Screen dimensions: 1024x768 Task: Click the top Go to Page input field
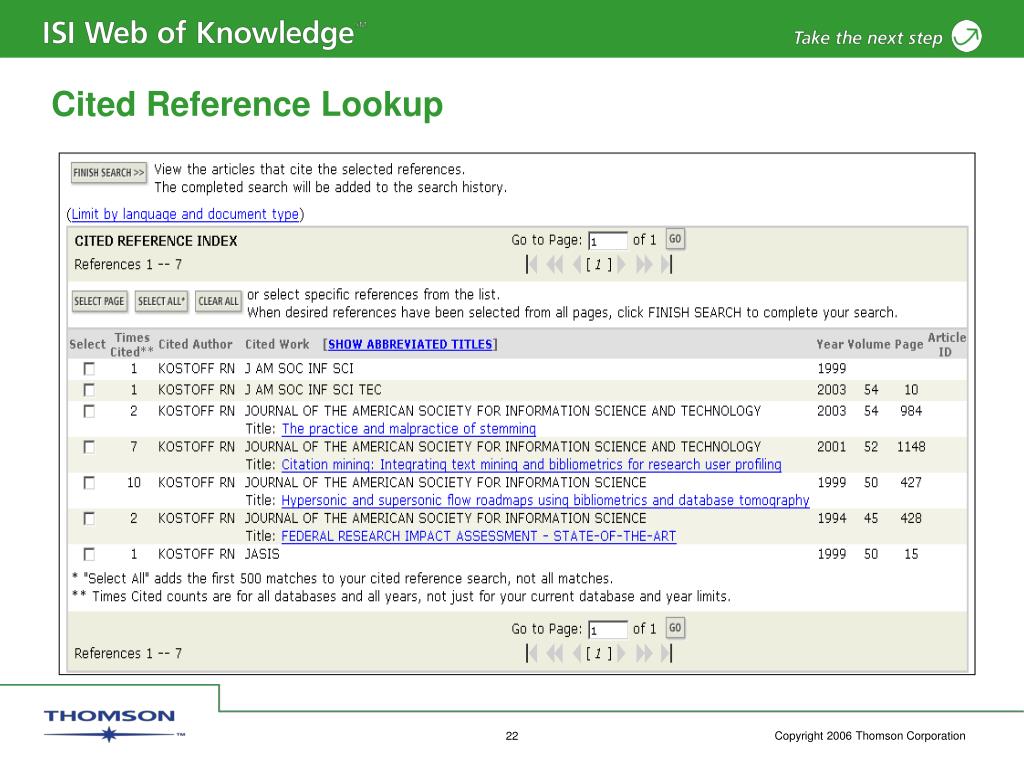point(607,241)
